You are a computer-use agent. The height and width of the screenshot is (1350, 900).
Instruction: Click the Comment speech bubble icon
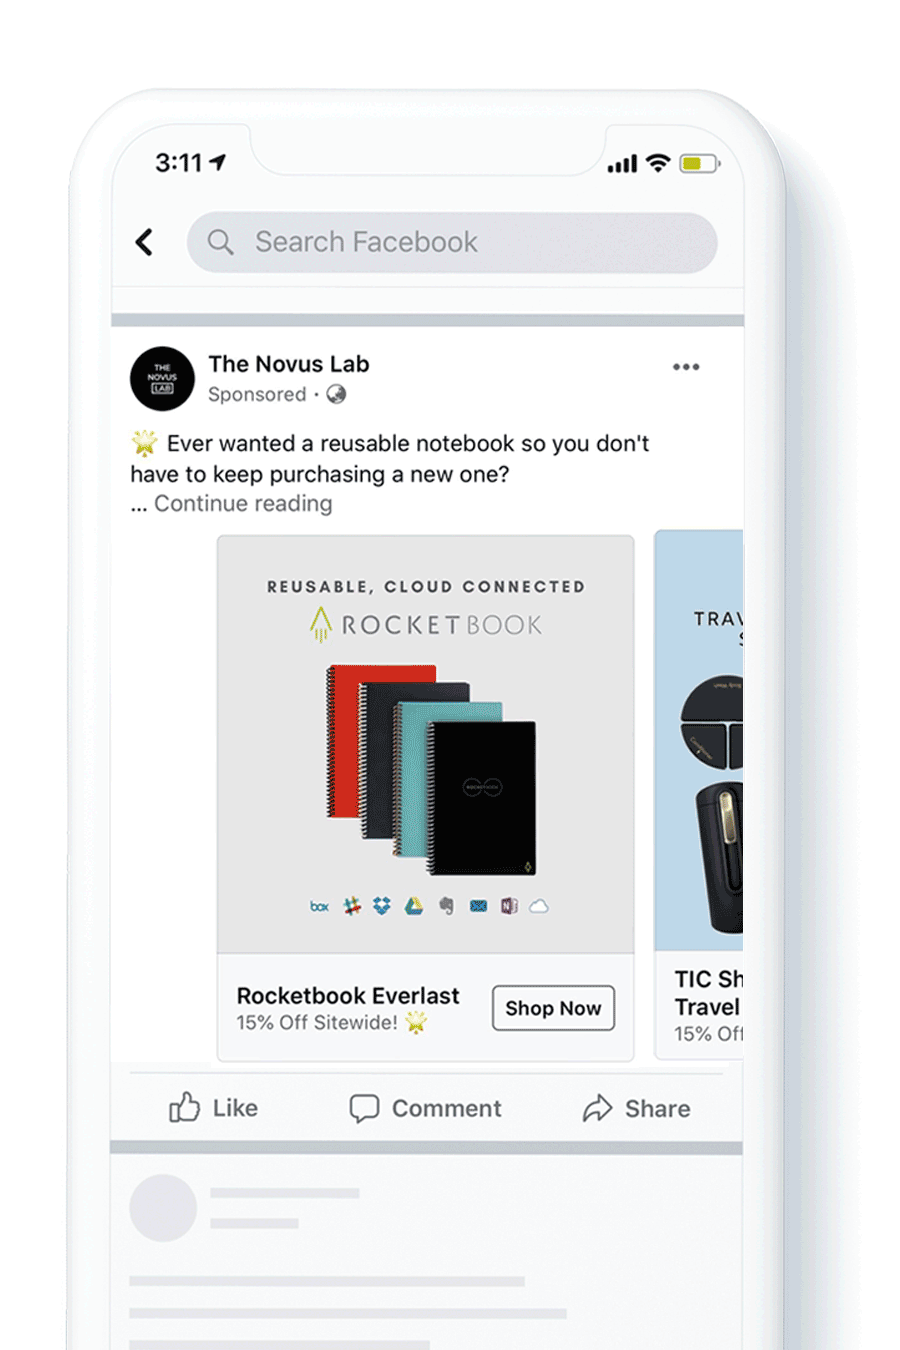pos(364,1108)
